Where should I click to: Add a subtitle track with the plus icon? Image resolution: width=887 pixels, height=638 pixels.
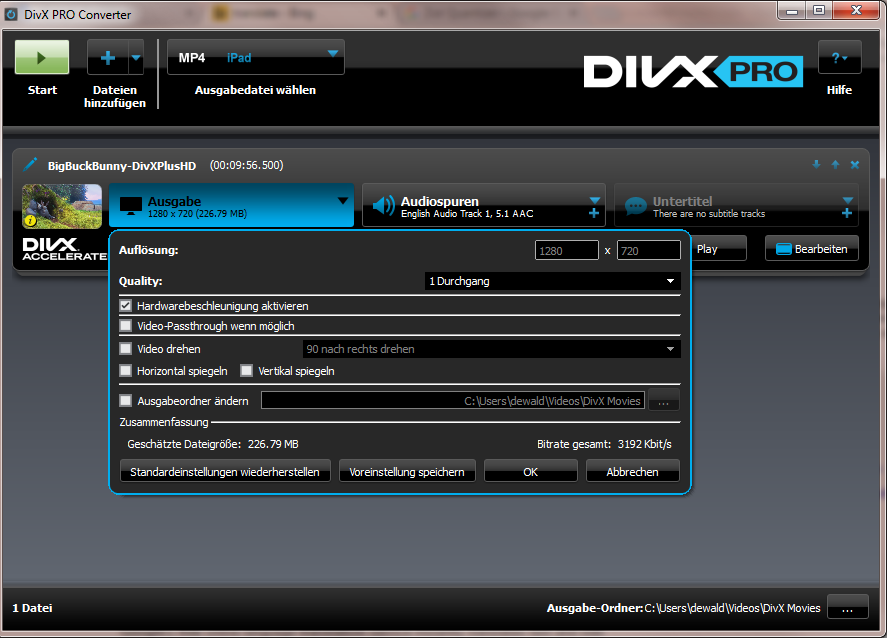click(x=847, y=213)
